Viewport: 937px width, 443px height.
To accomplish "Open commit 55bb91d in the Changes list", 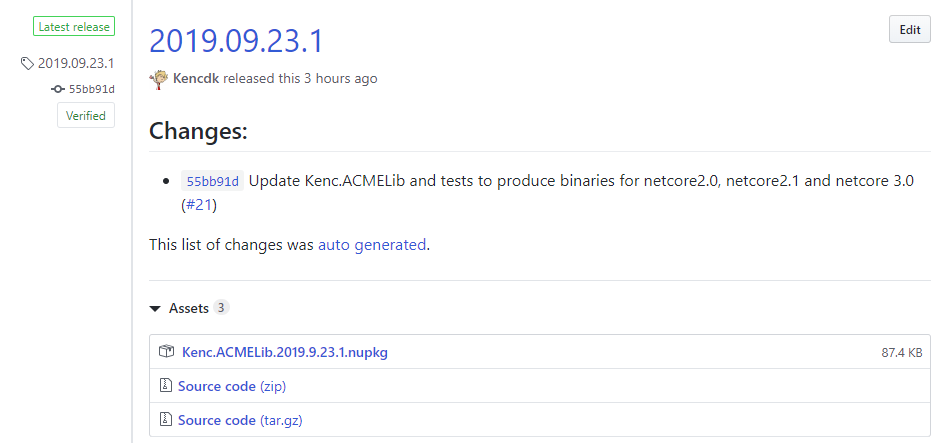I will tap(213, 181).
